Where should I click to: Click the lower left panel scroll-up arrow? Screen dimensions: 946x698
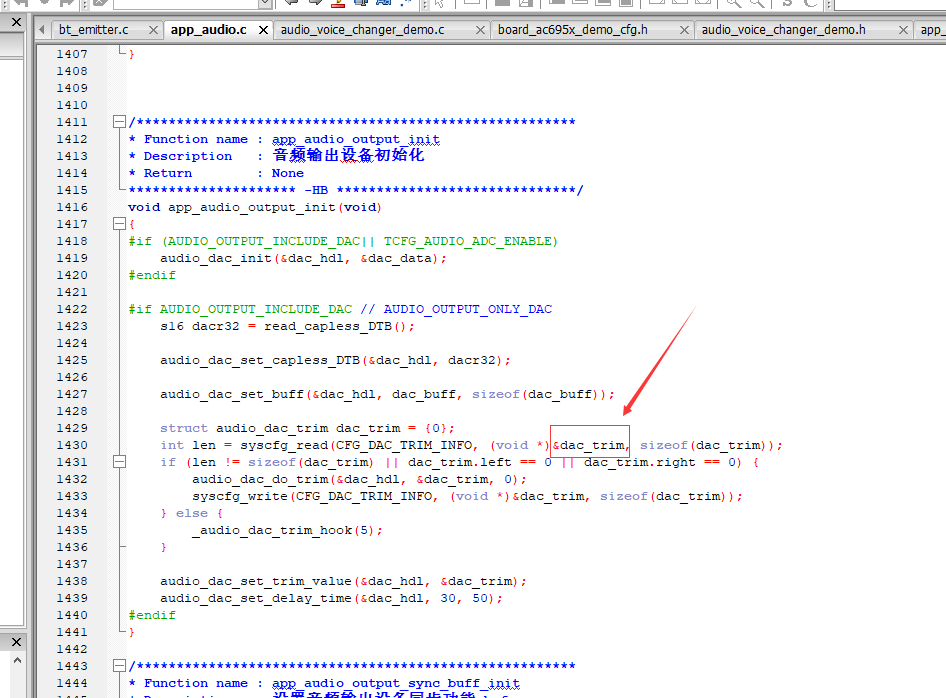pos(17,661)
